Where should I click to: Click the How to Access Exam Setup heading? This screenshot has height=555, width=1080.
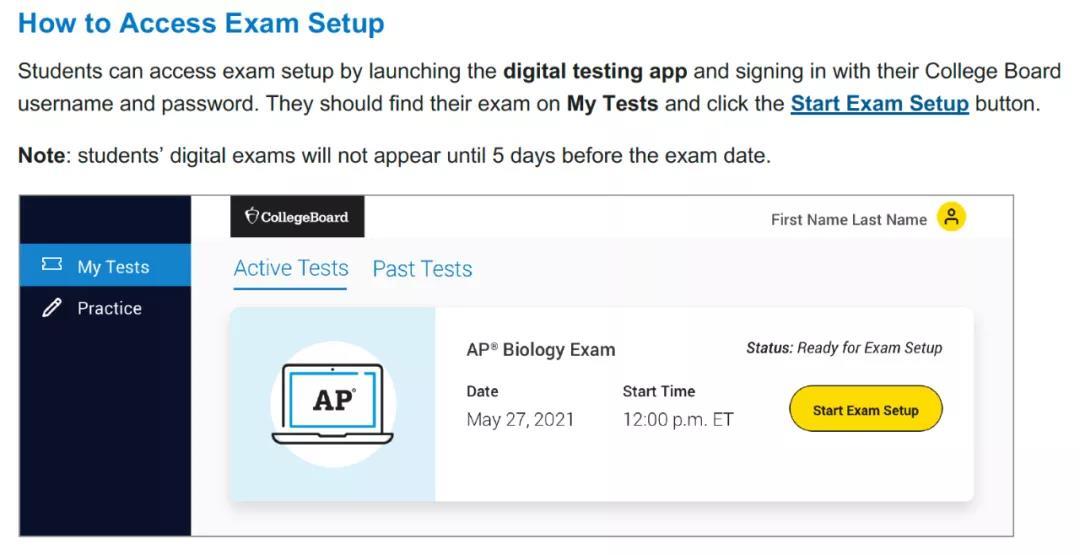pos(201,24)
